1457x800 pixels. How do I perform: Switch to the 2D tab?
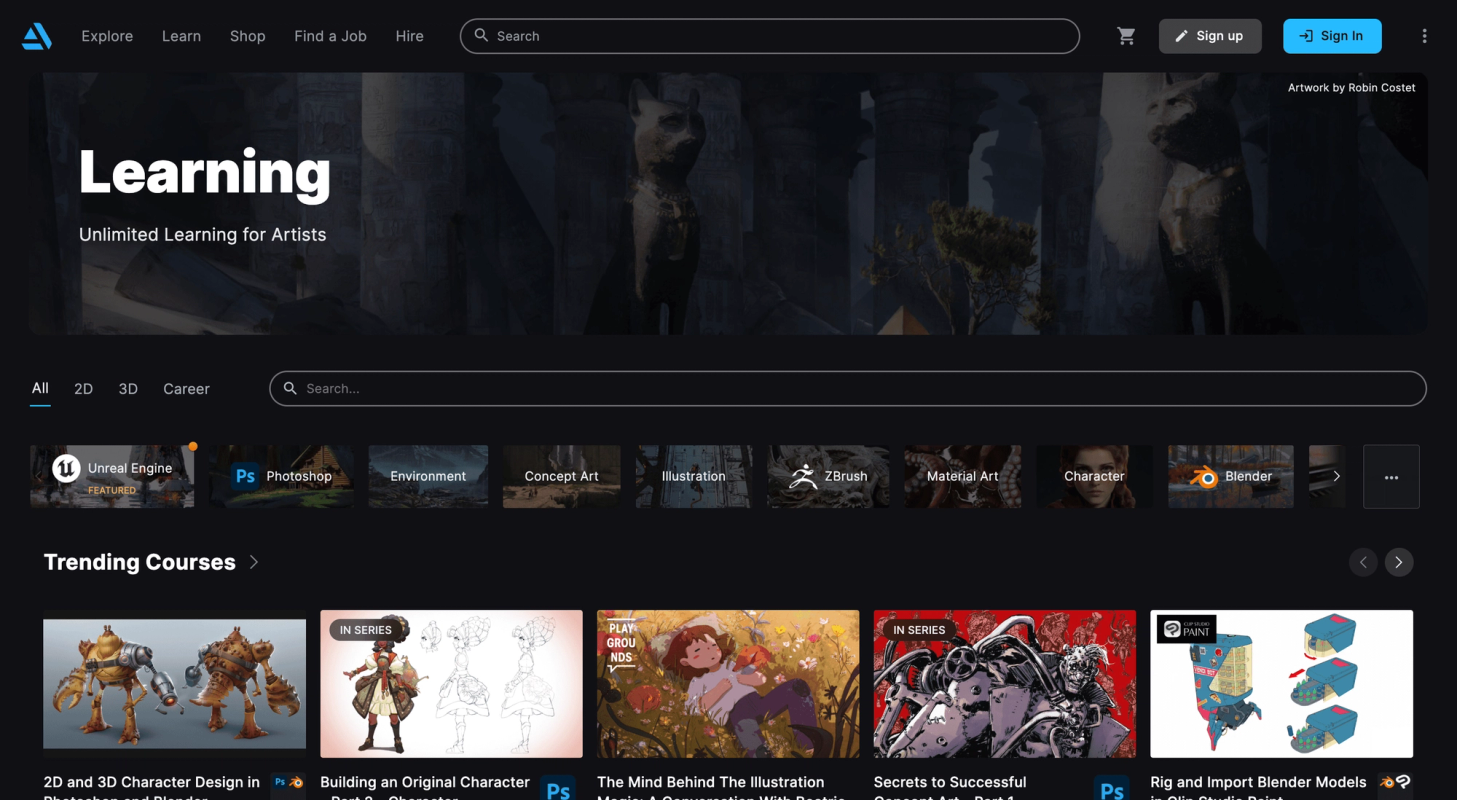[83, 389]
